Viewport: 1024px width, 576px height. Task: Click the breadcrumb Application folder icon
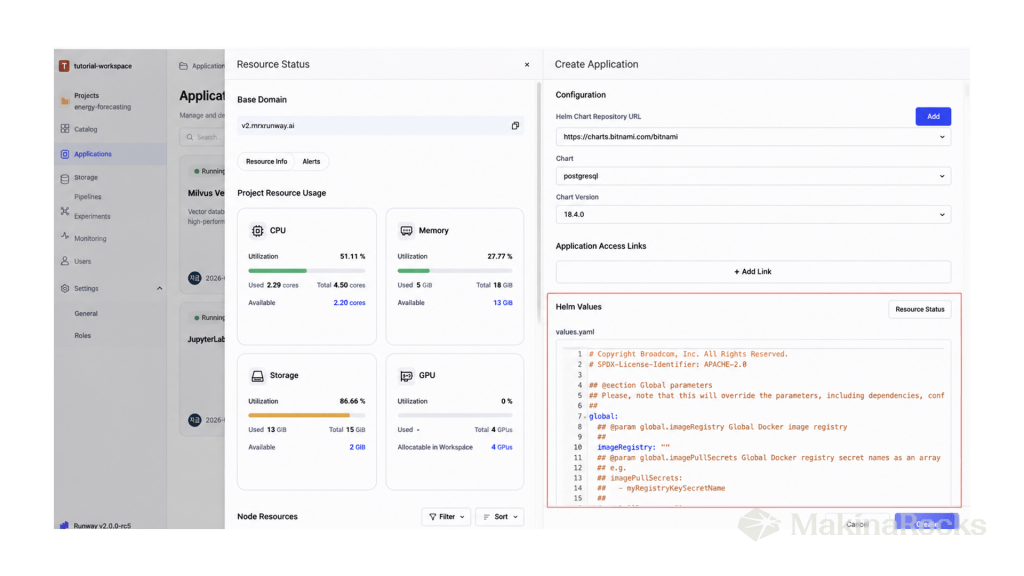[x=184, y=66]
